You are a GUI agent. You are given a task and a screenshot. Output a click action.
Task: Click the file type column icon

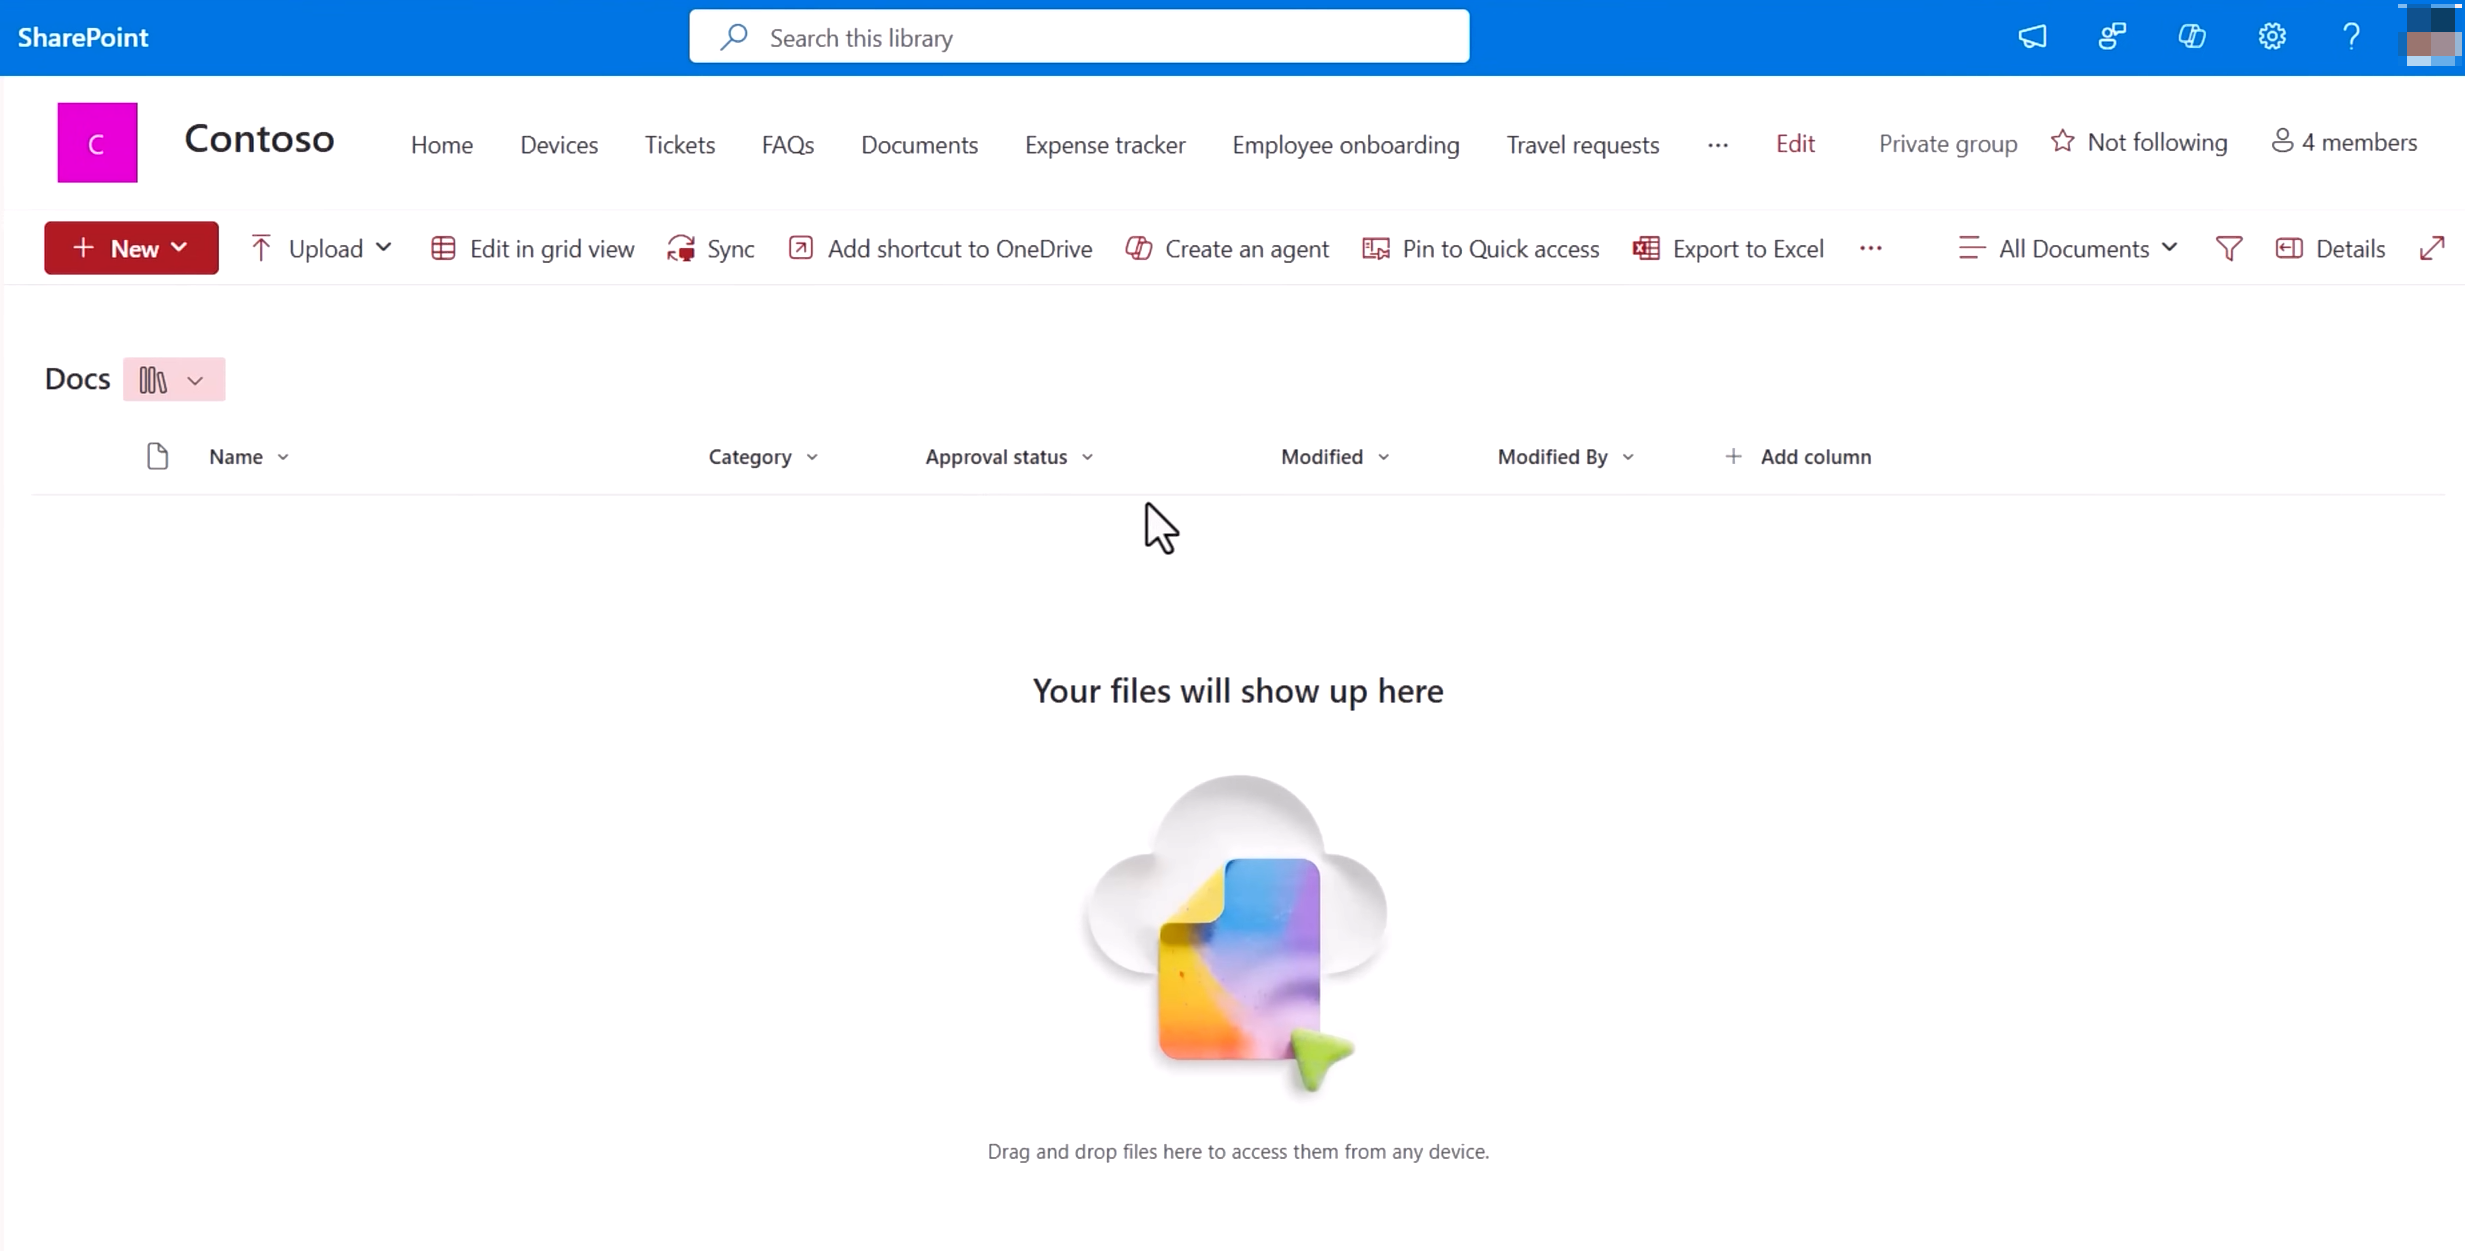tap(157, 456)
